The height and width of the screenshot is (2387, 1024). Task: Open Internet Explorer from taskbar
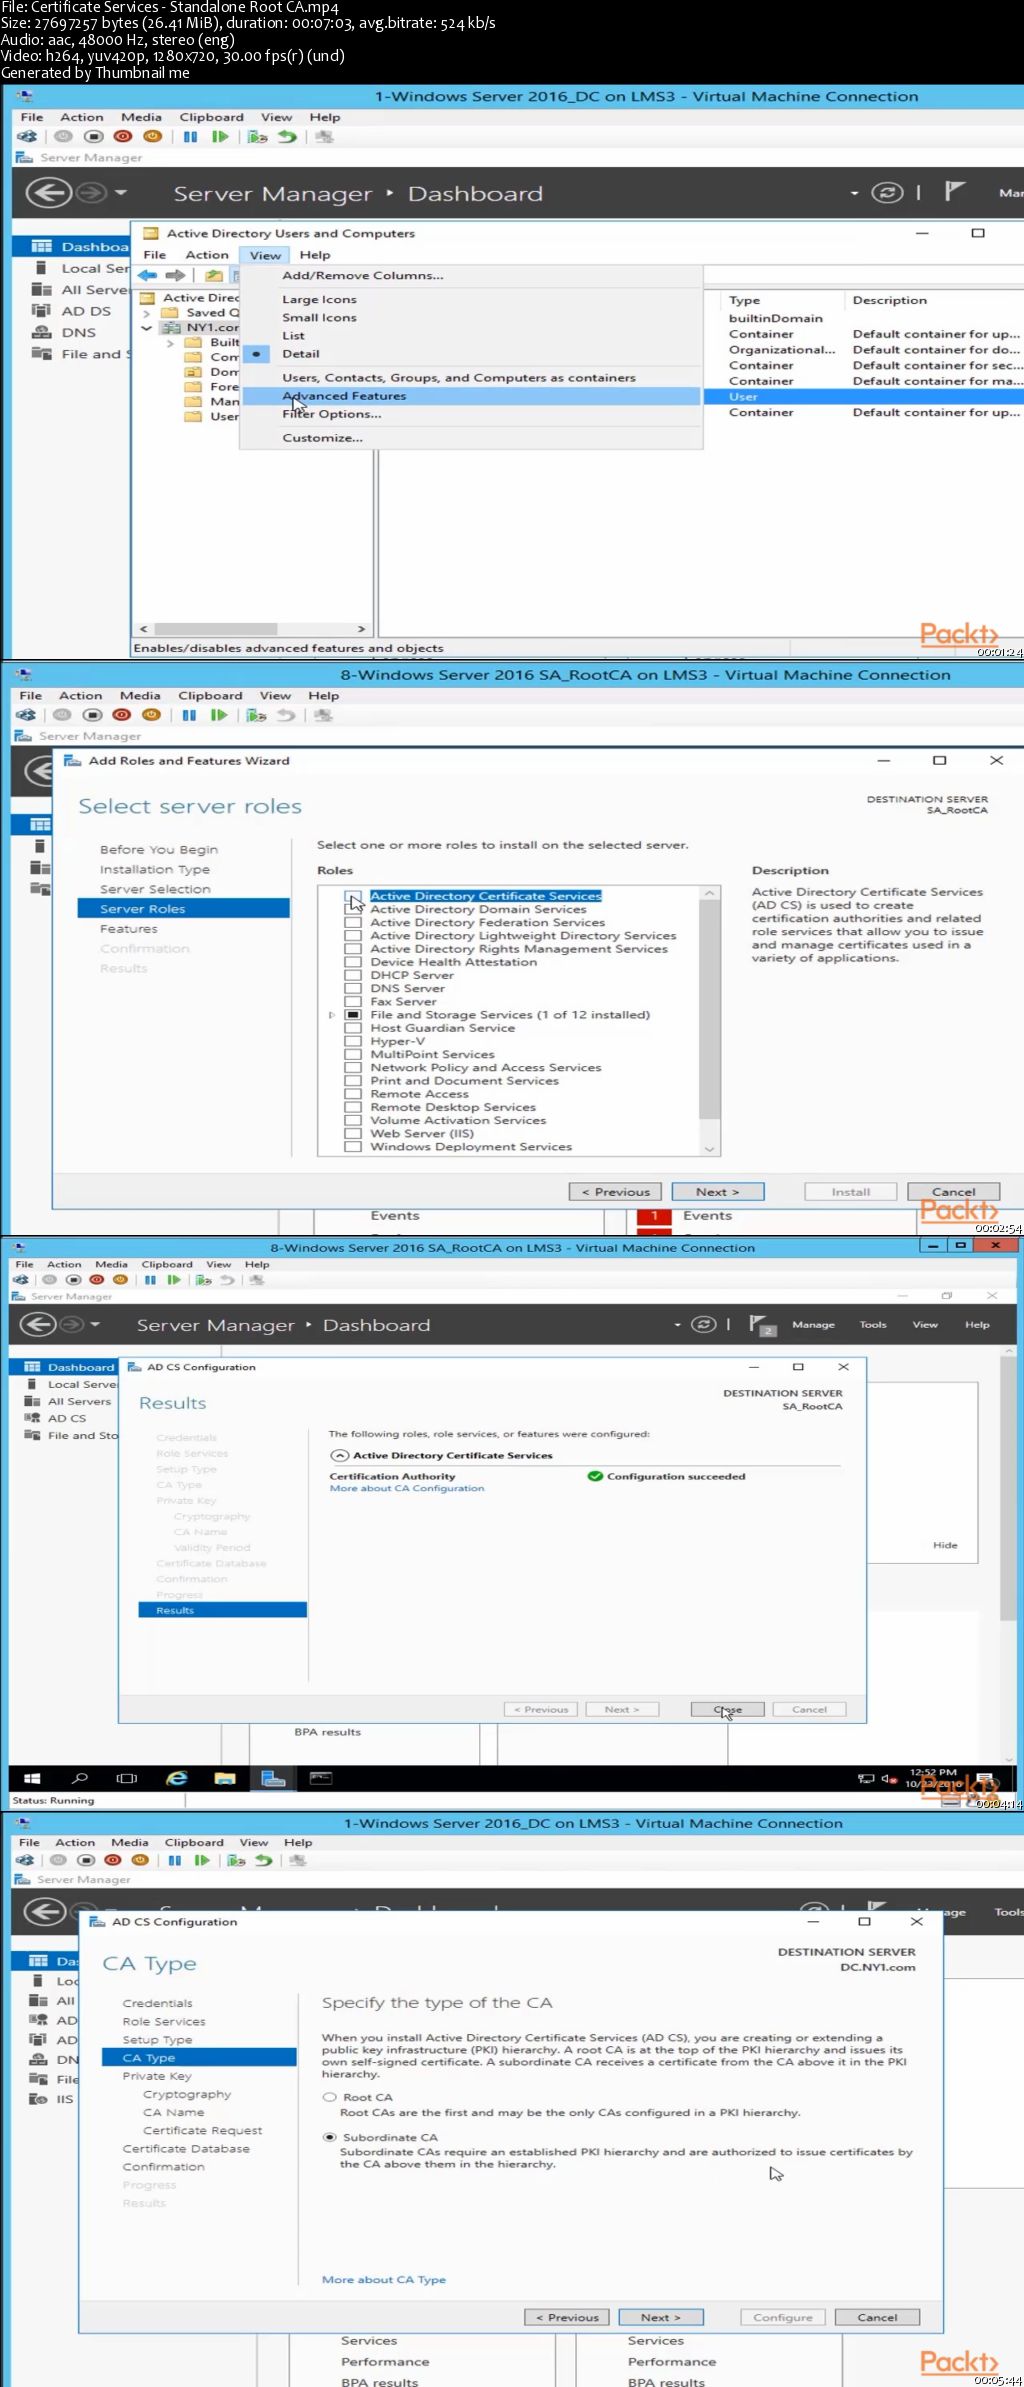click(177, 1778)
